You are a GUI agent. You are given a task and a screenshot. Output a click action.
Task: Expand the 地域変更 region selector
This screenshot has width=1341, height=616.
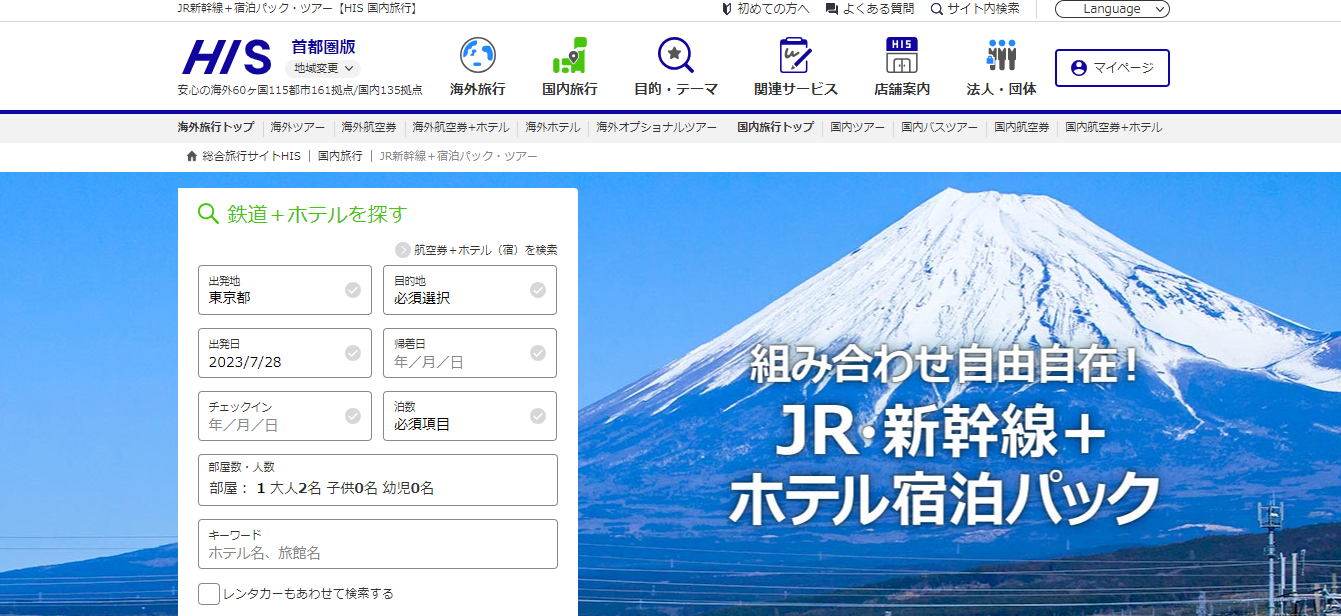pos(323,69)
